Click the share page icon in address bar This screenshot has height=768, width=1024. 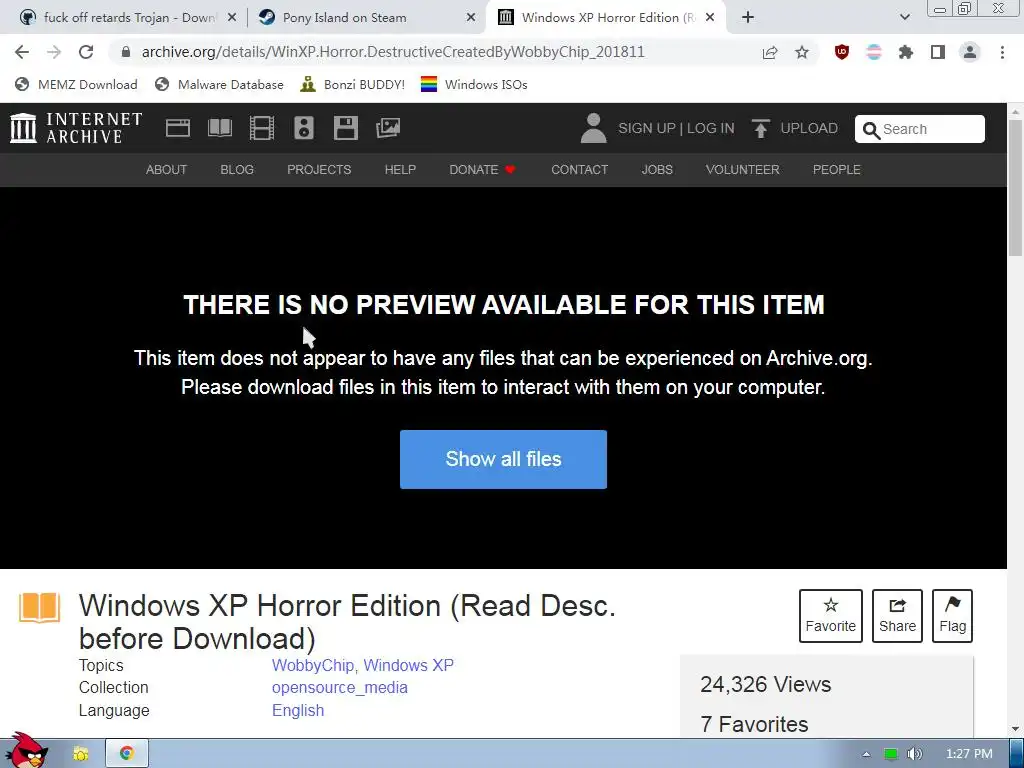tap(770, 52)
